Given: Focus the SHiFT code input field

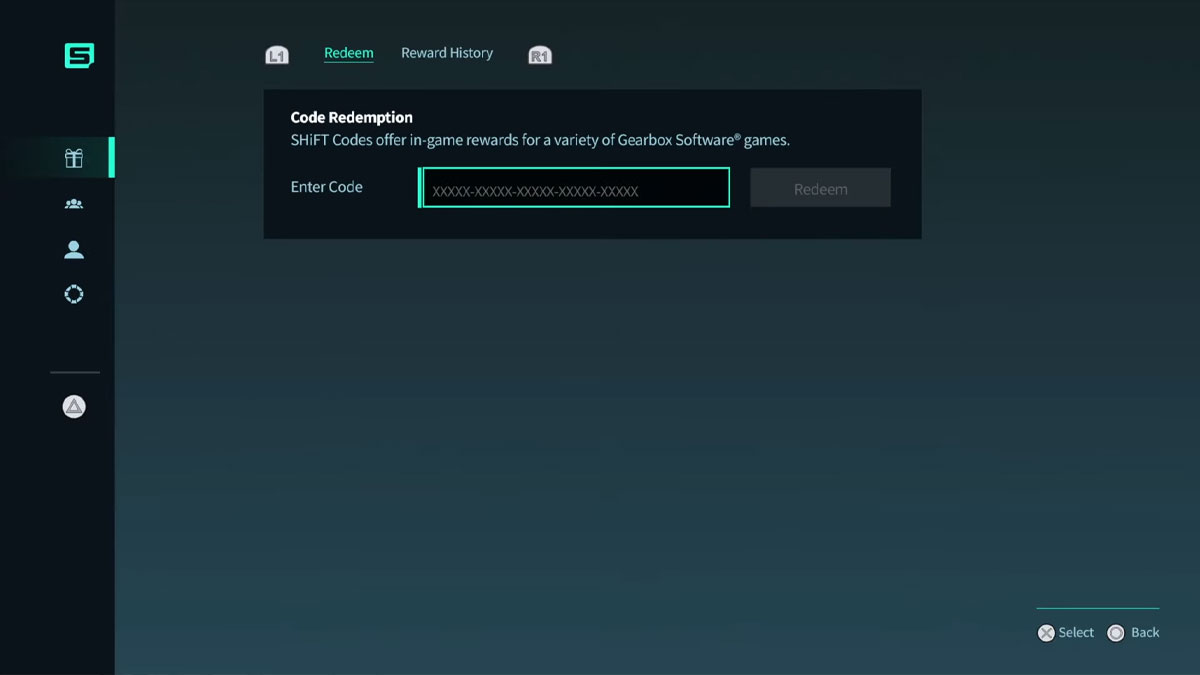Looking at the screenshot, I should coord(575,189).
